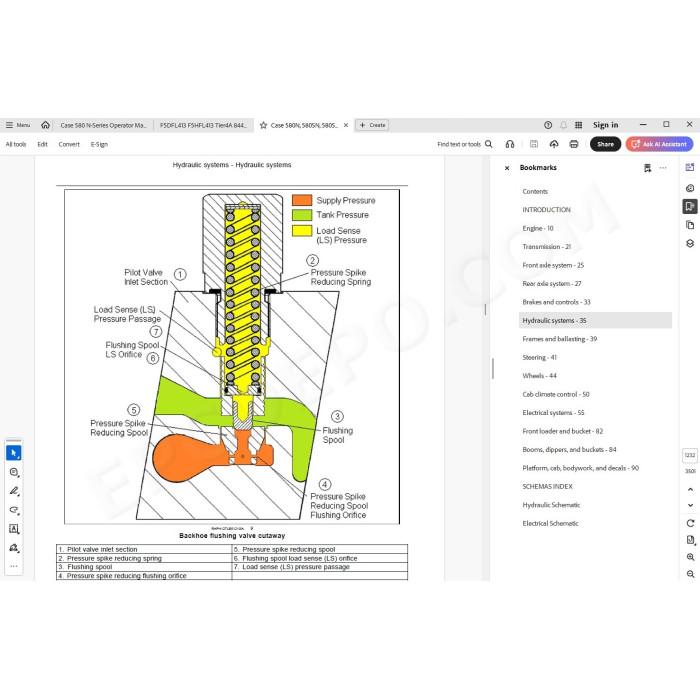Image resolution: width=700 pixels, height=700 pixels.
Task: Go to the Home icon
Action: 45,125
